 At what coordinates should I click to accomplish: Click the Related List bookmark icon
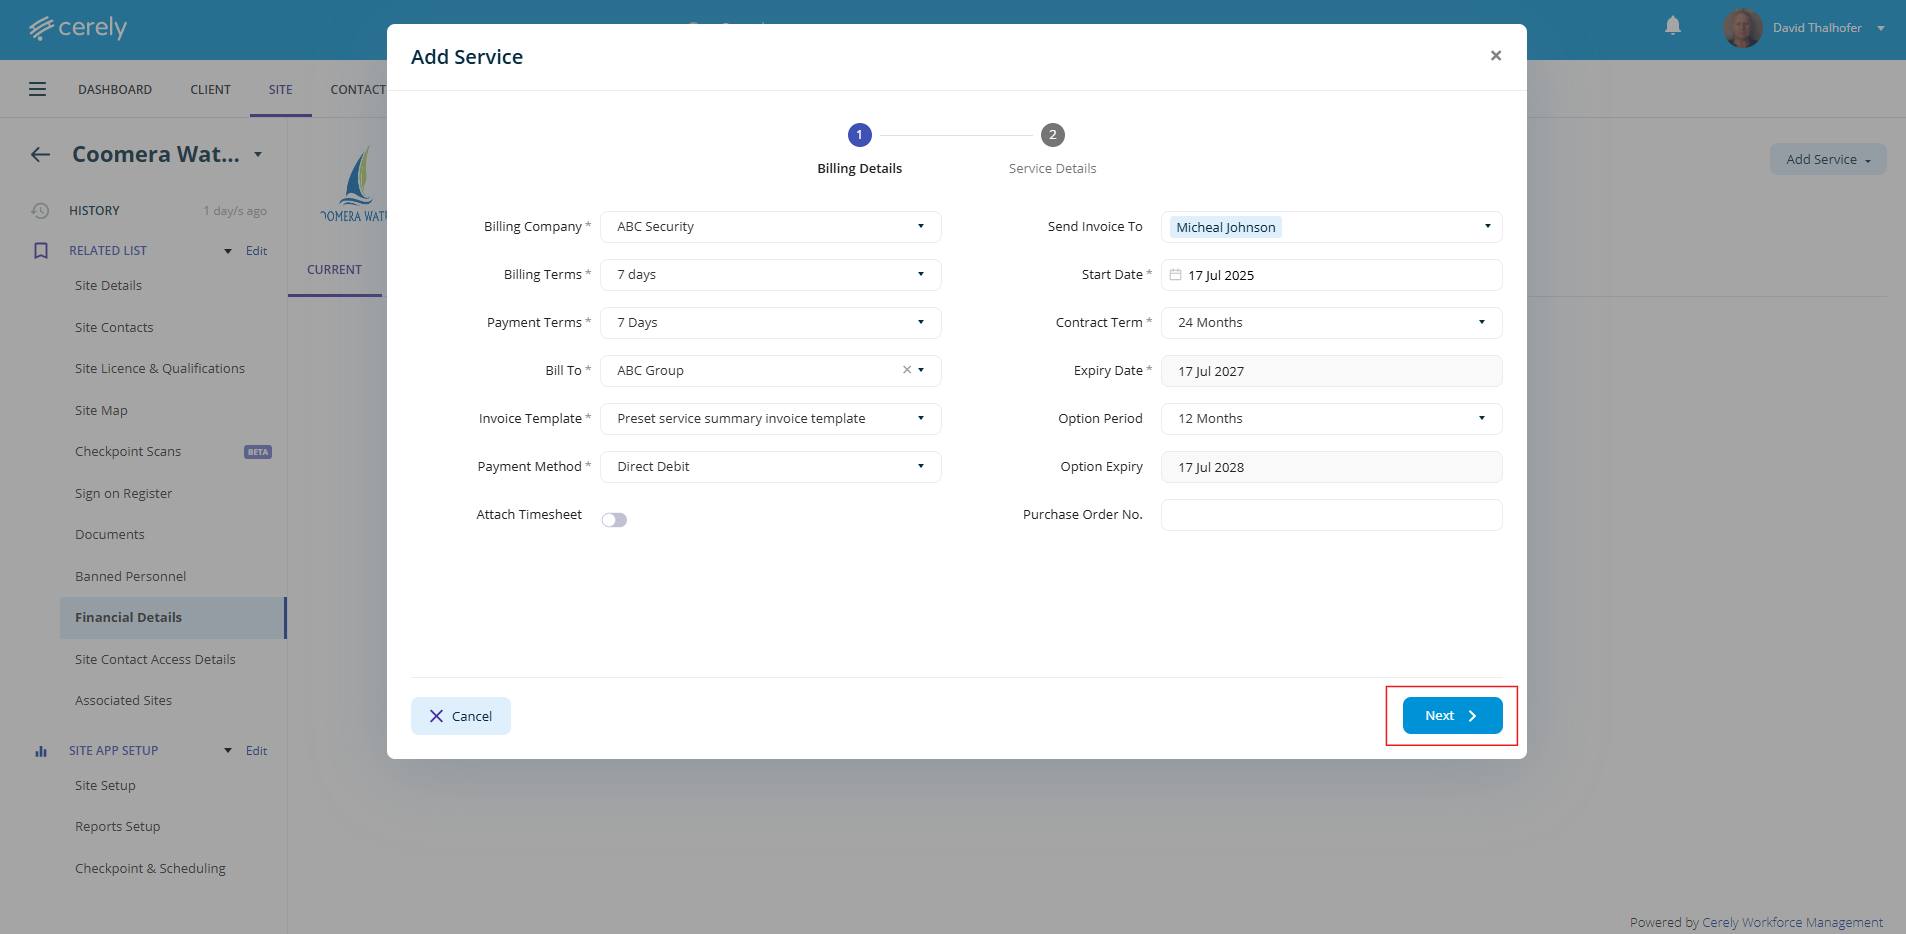point(41,251)
